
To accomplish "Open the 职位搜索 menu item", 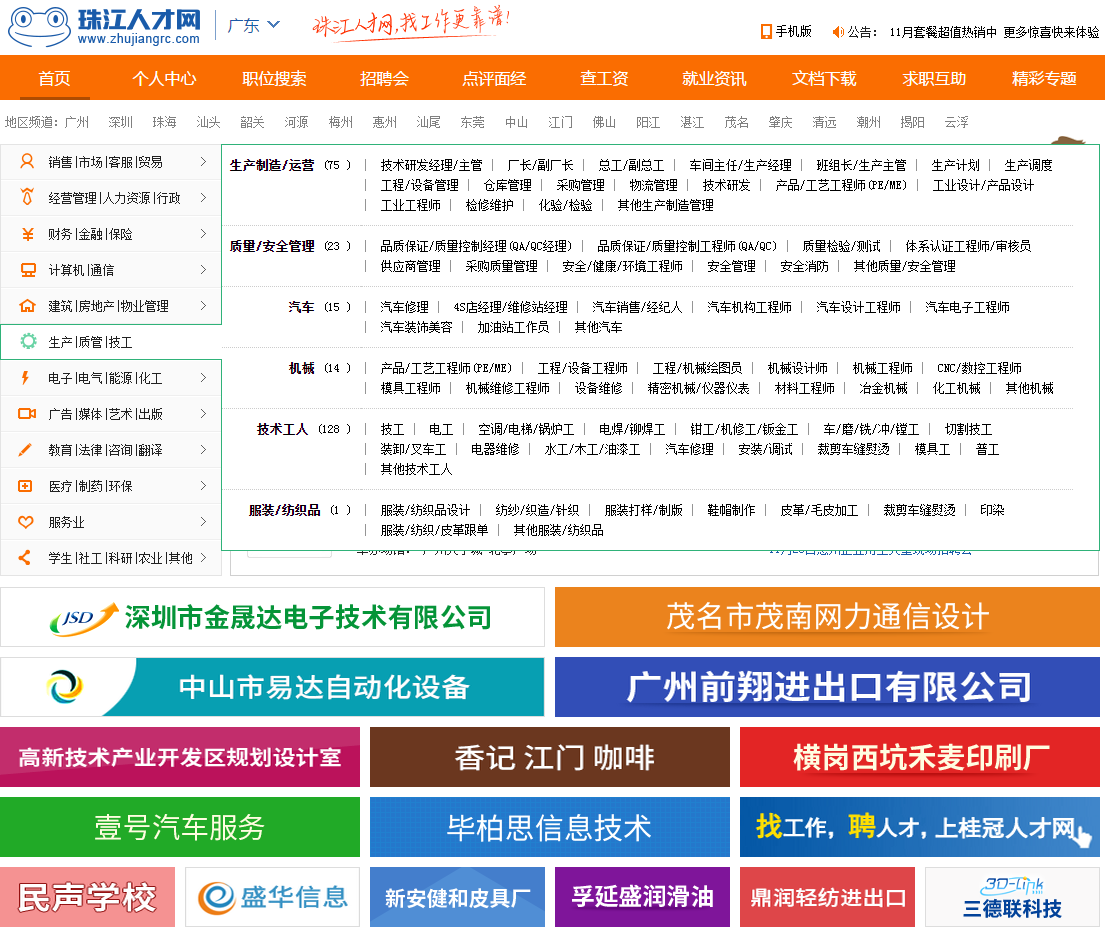I will 274,78.
